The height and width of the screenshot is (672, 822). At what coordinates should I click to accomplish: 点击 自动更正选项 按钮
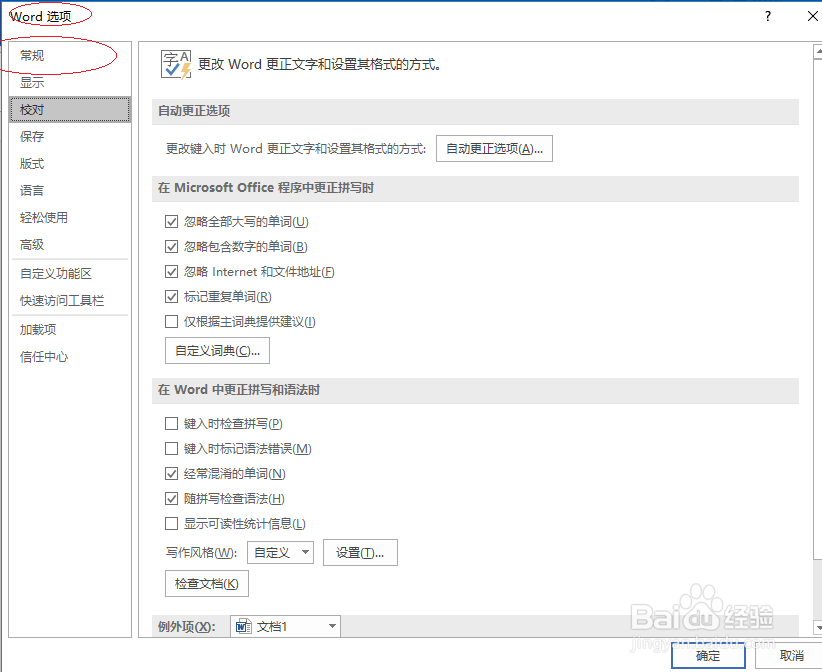pyautogui.click(x=492, y=147)
